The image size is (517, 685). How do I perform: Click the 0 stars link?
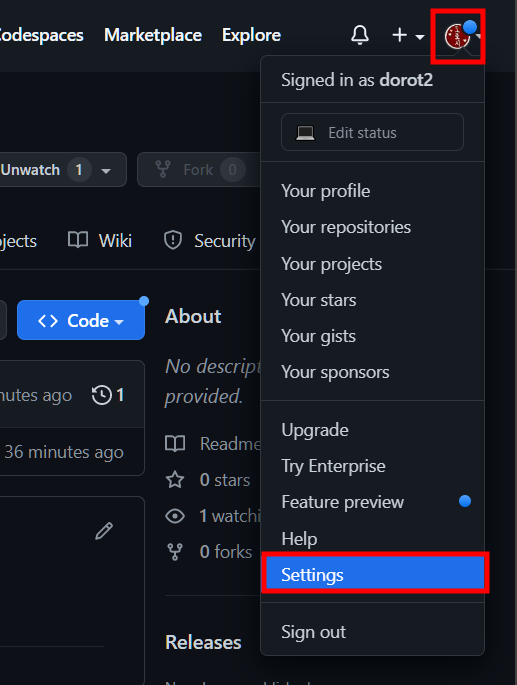click(225, 480)
